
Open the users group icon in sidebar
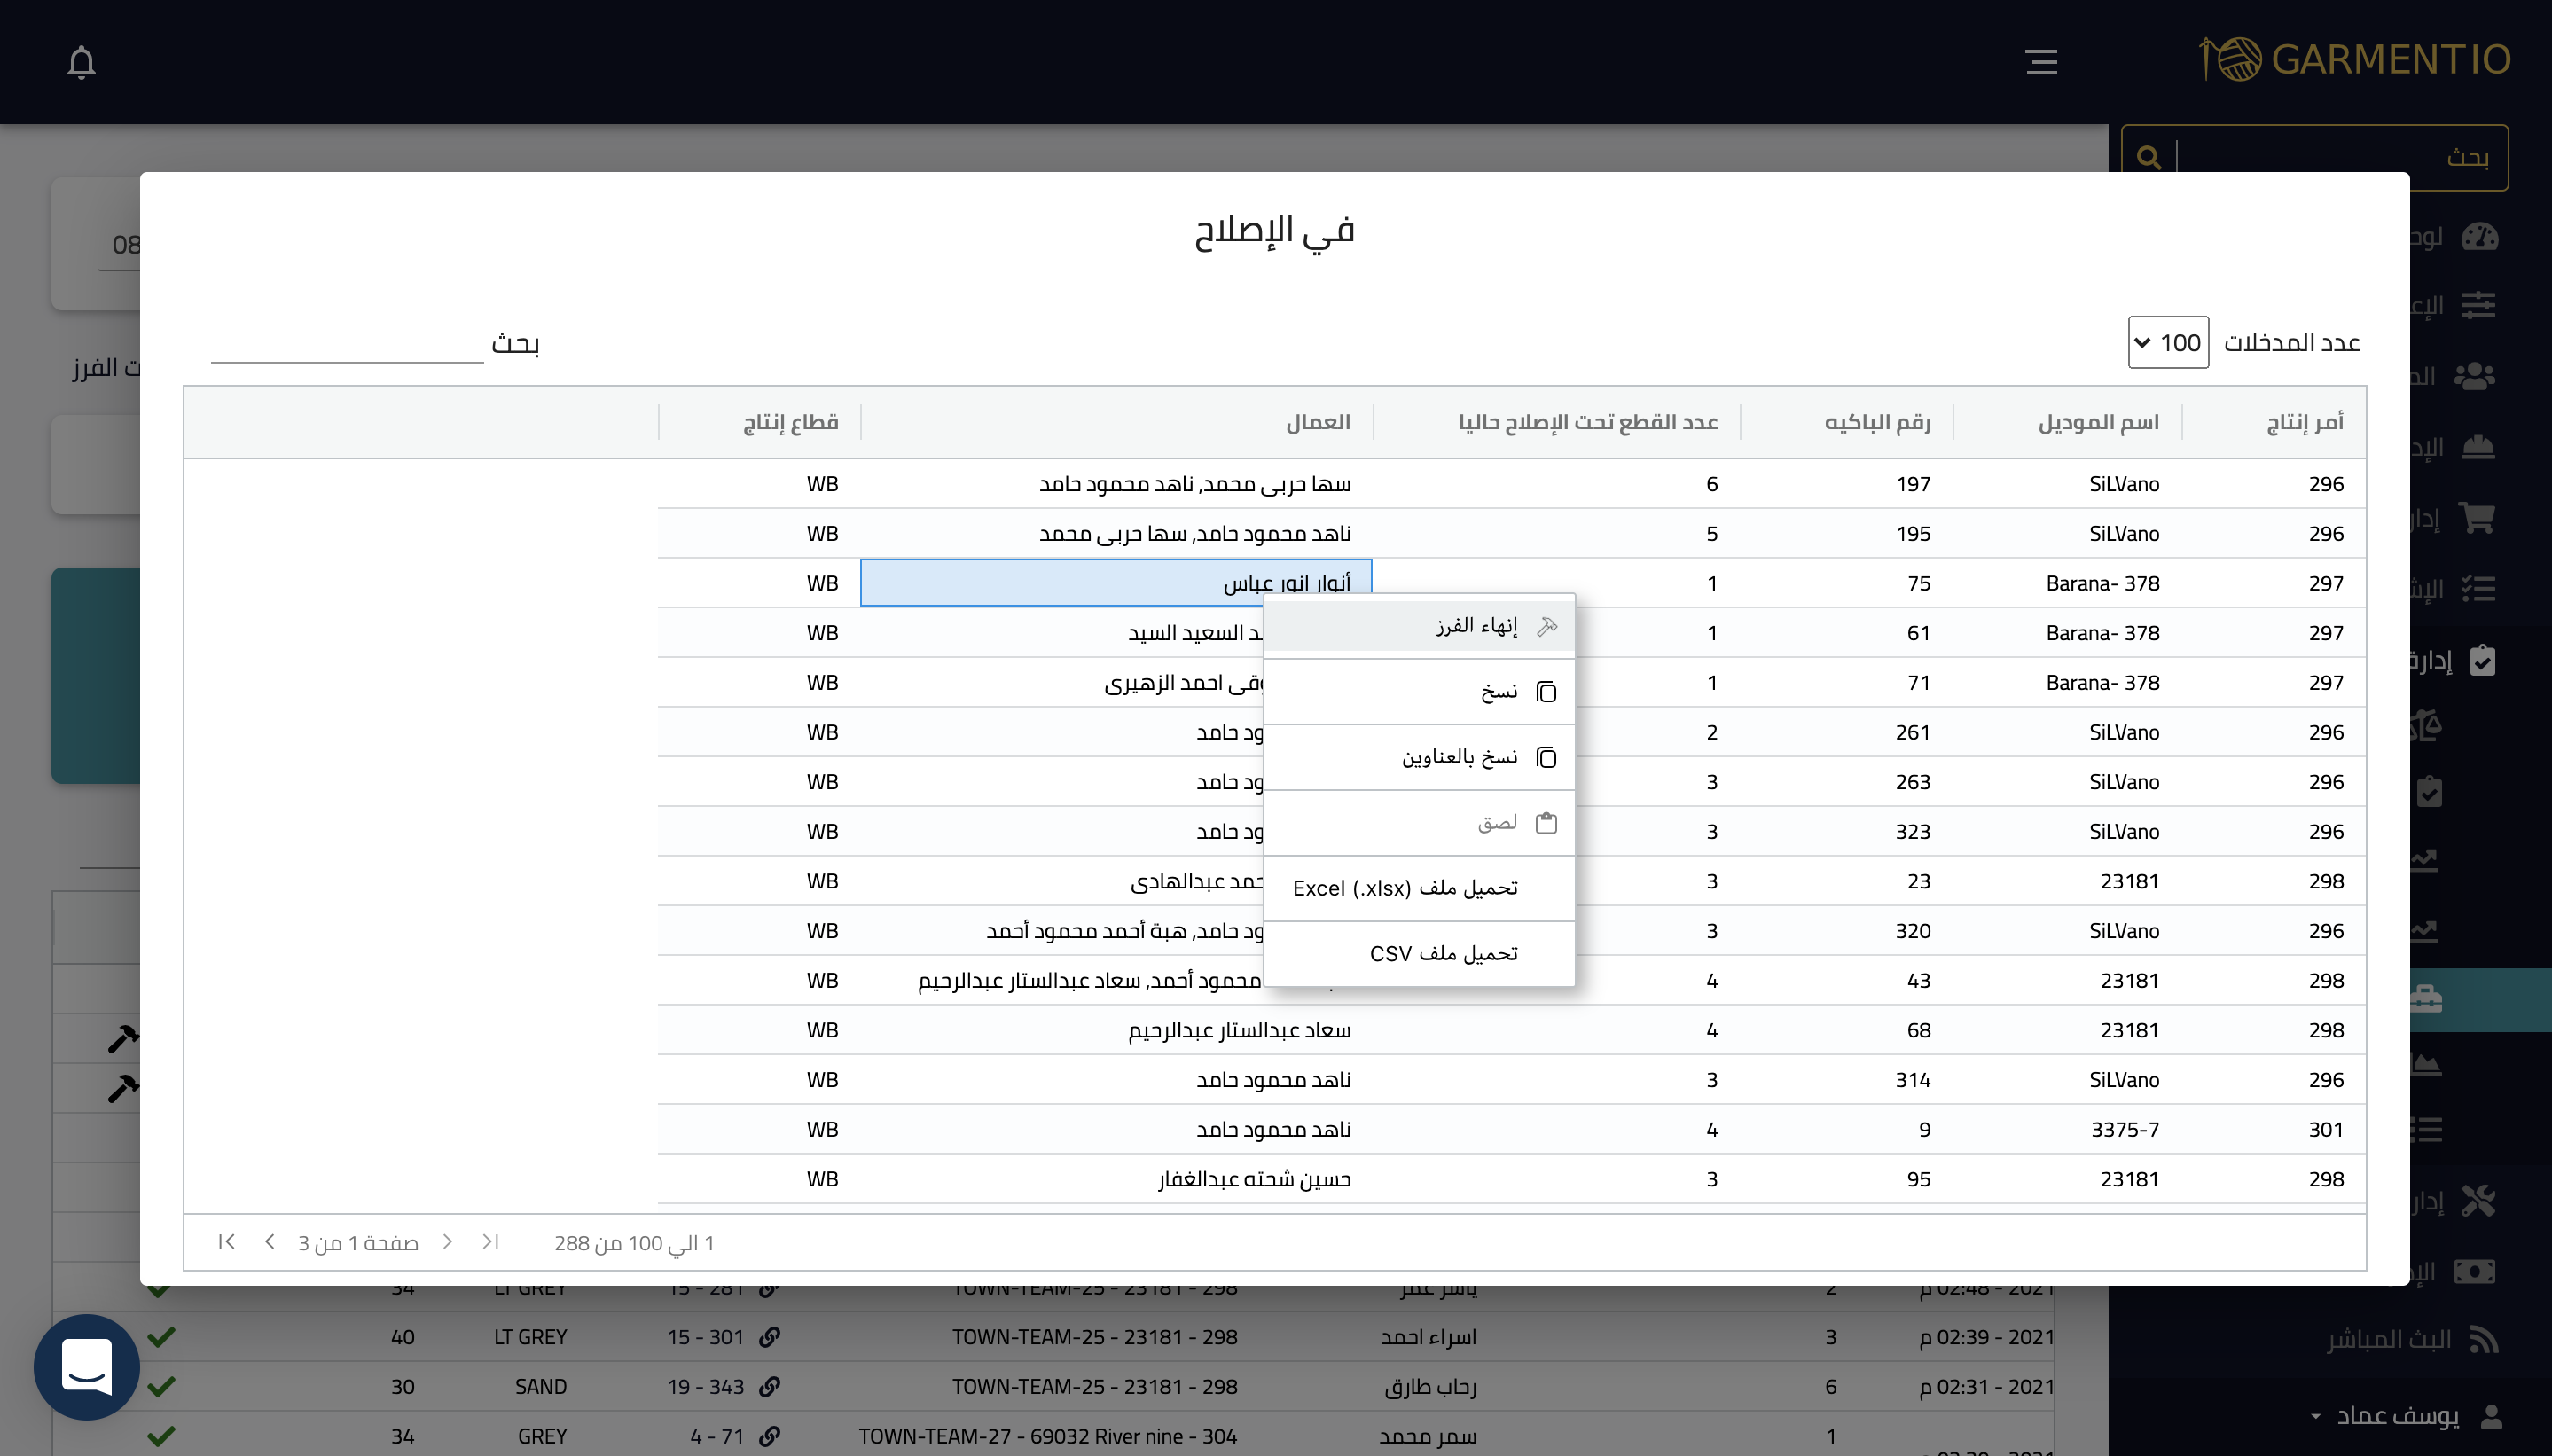(2475, 377)
